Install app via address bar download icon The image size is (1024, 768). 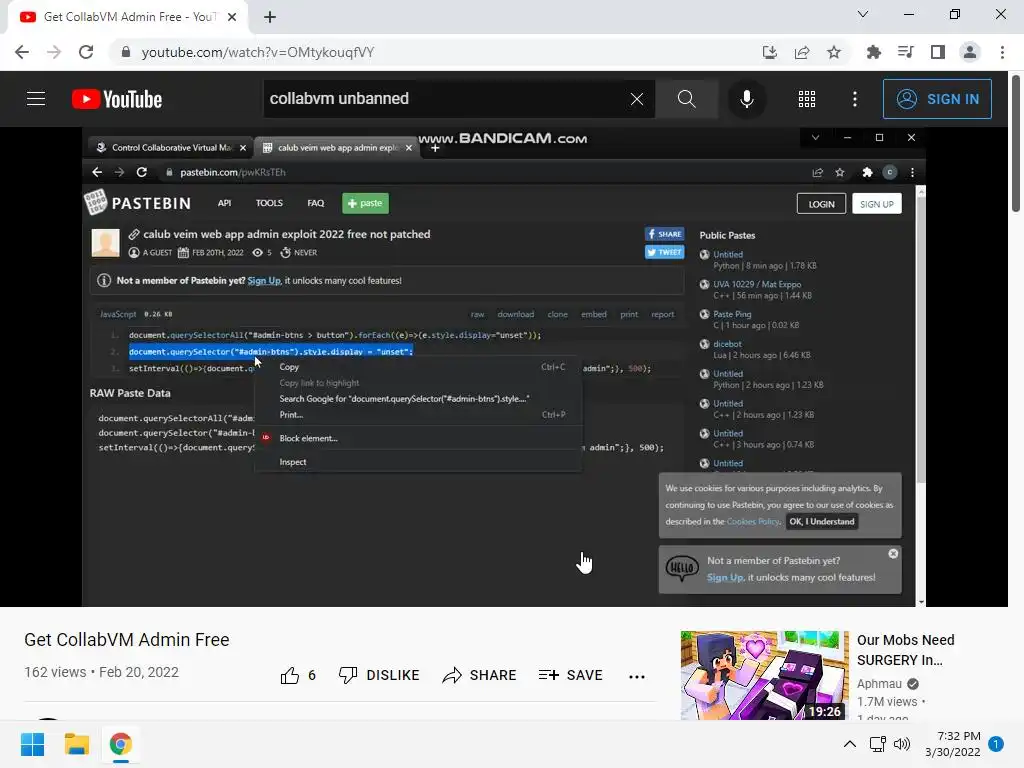coord(770,52)
